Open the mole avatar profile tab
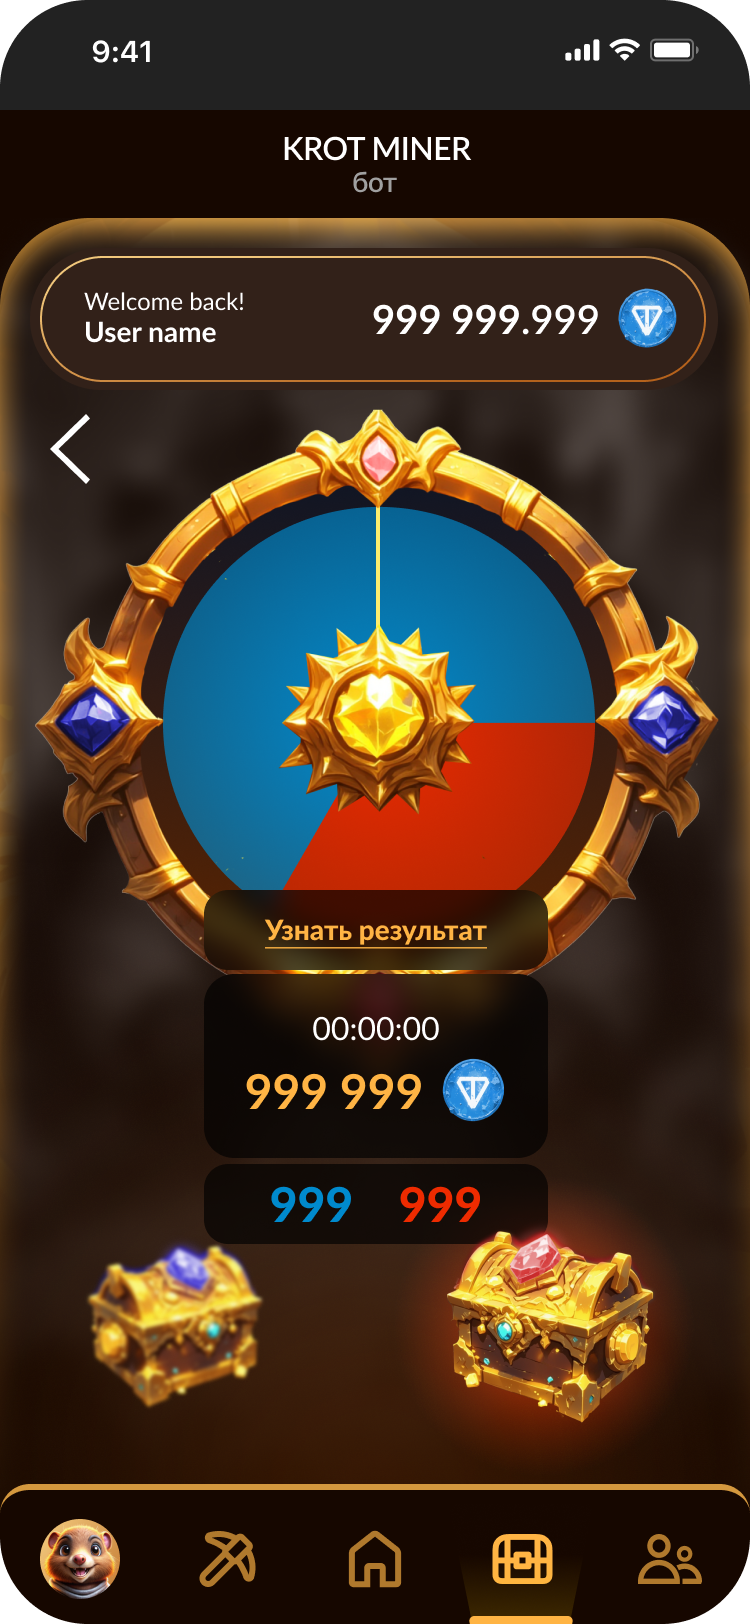750x1624 pixels. (x=80, y=1558)
